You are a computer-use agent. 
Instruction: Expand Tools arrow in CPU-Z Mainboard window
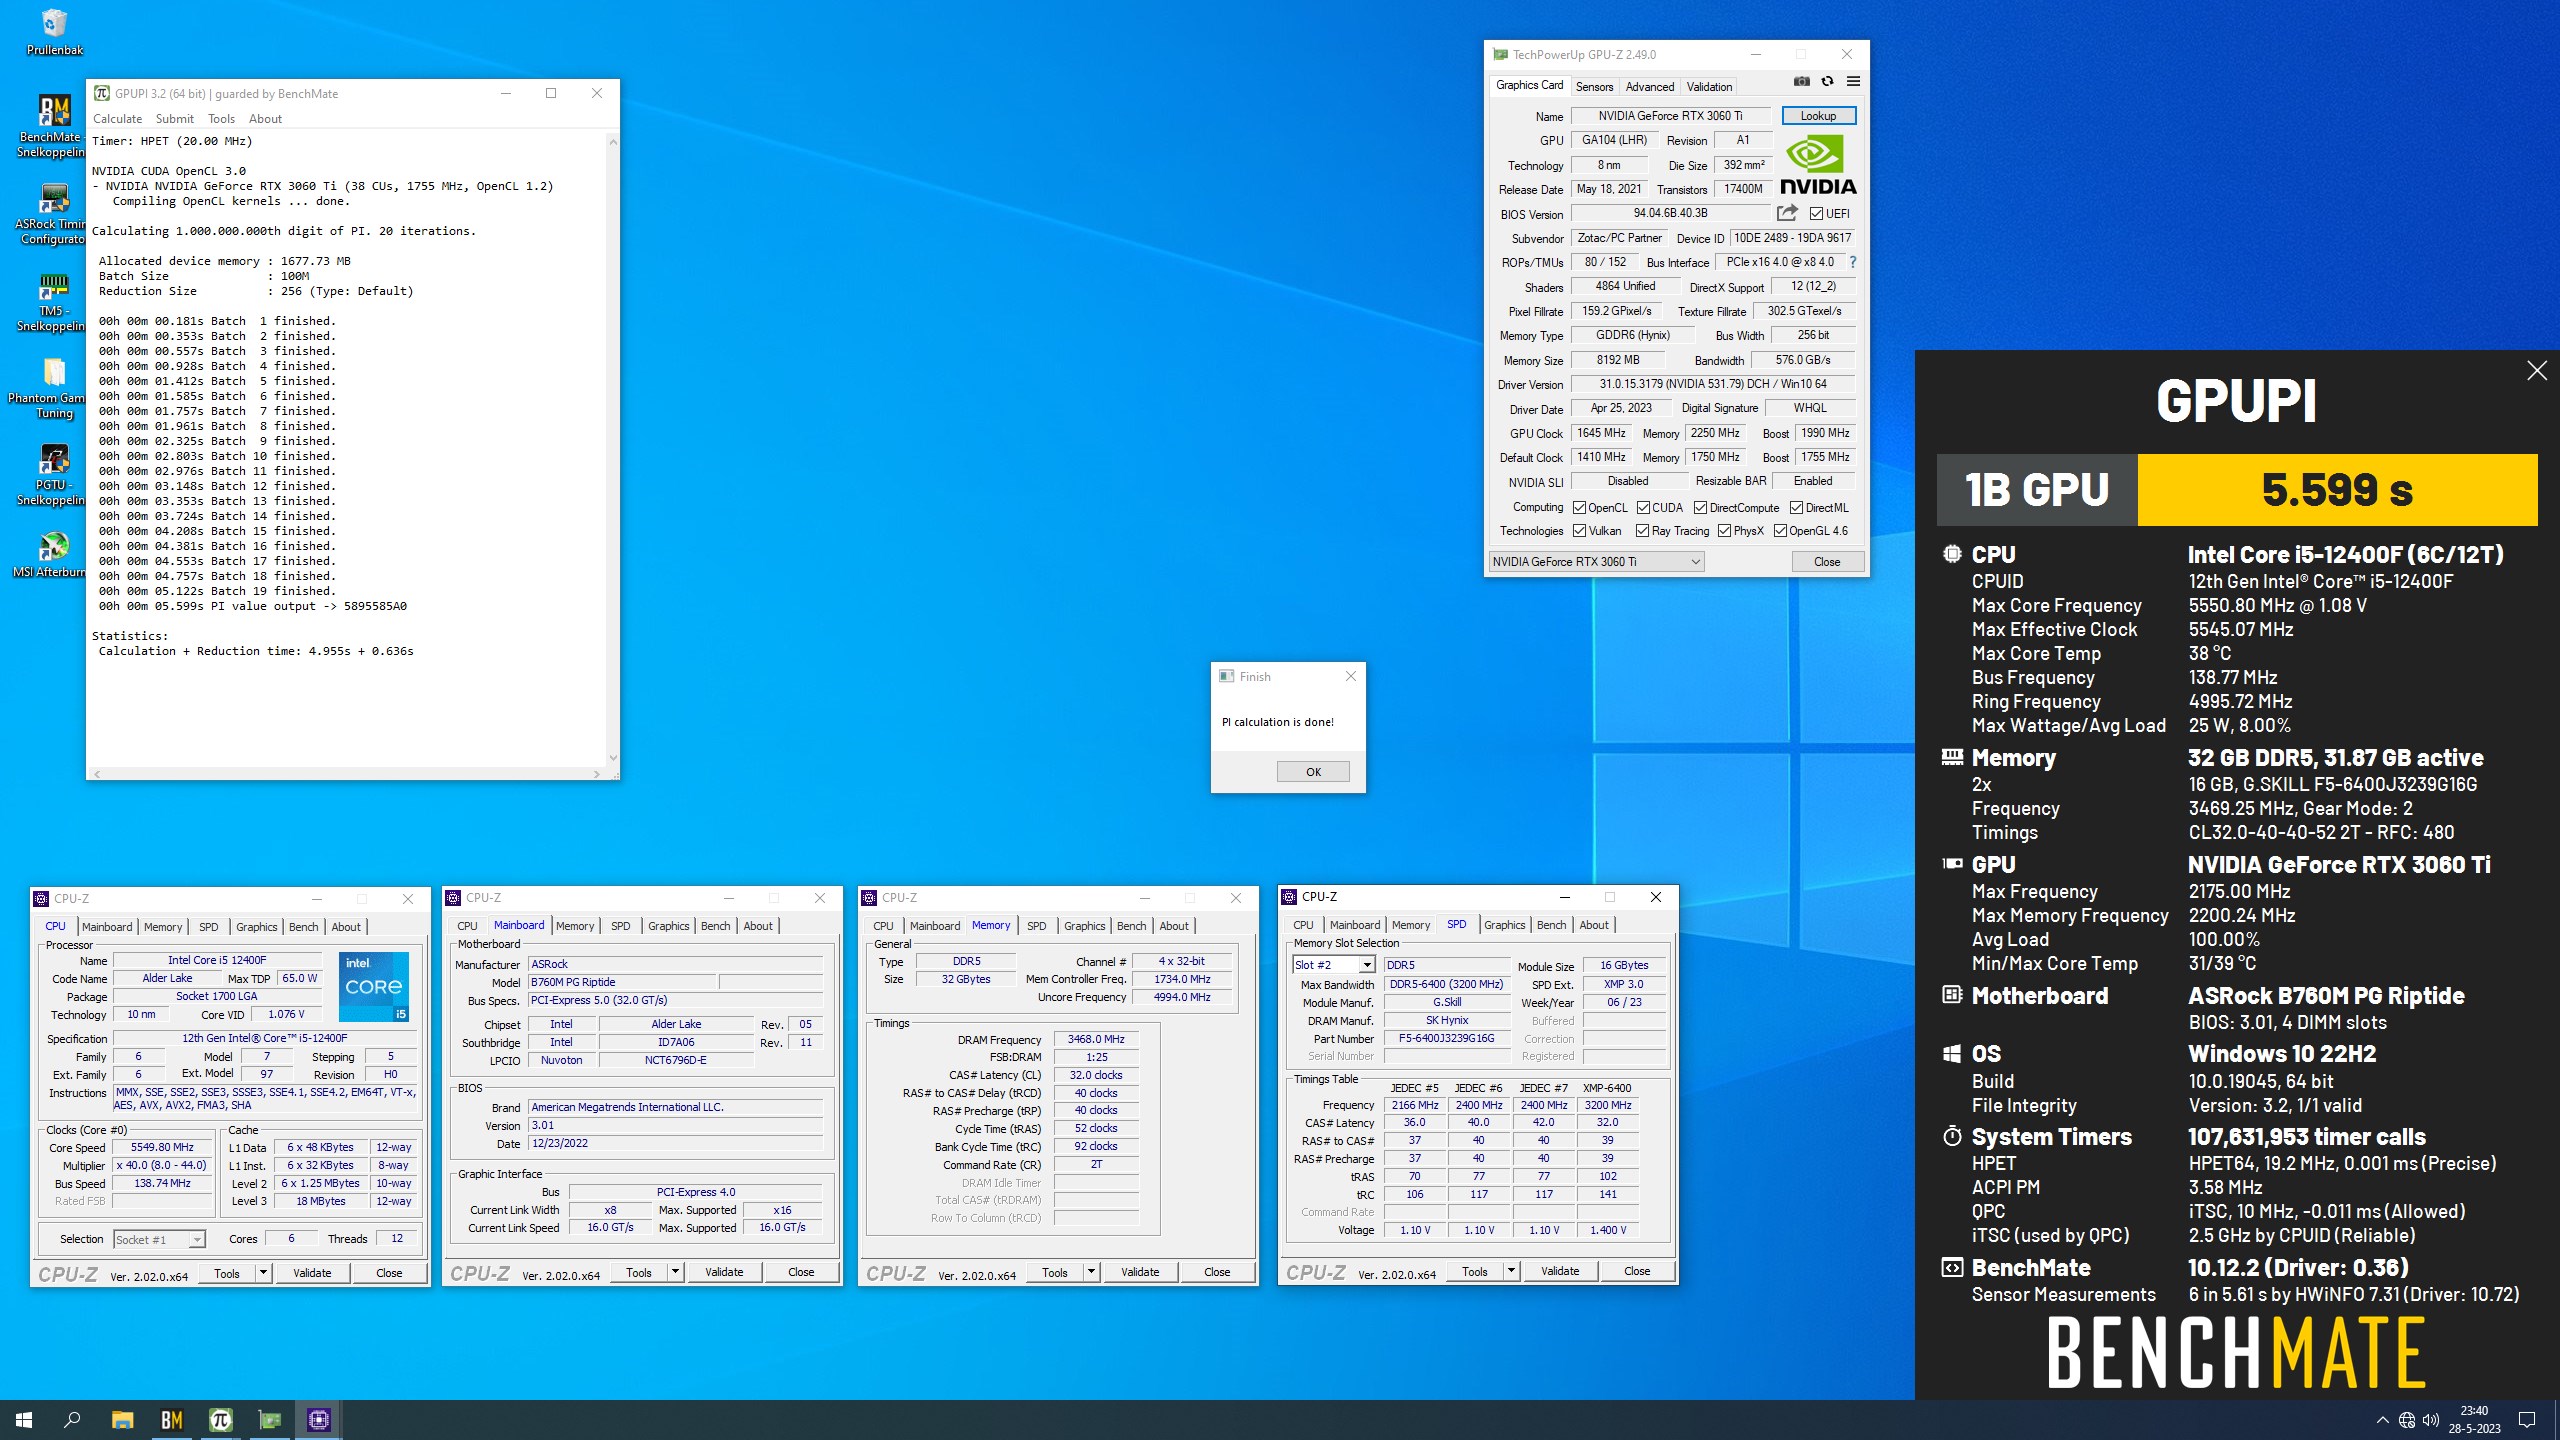point(675,1272)
